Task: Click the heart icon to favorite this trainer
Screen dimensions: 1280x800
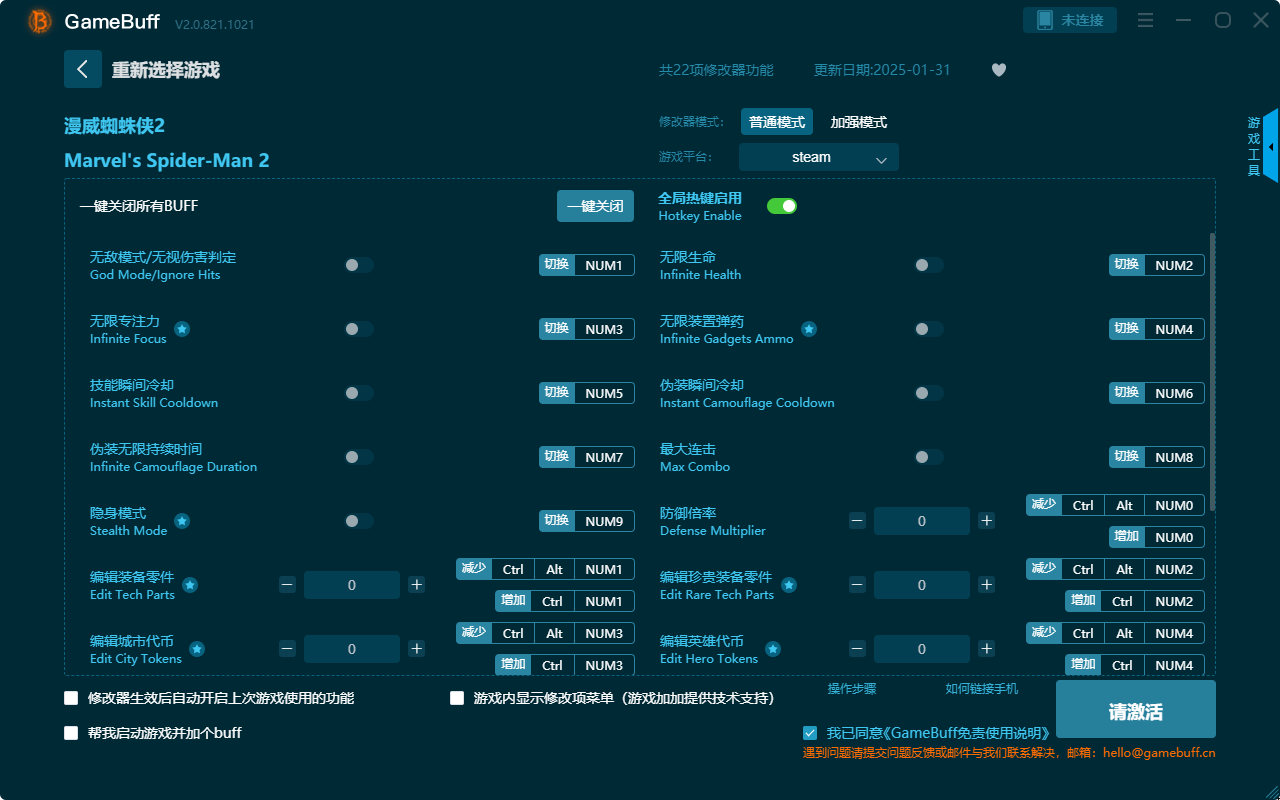Action: click(x=998, y=70)
